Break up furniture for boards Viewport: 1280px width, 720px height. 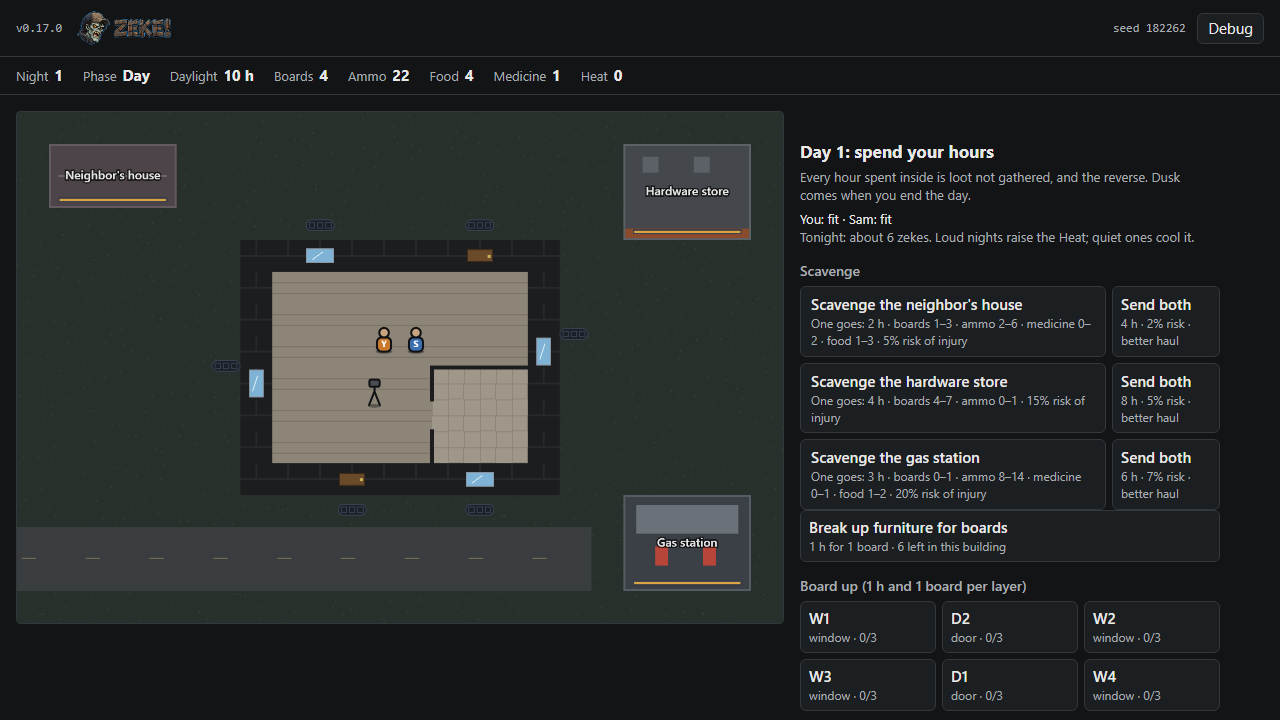[1010, 536]
